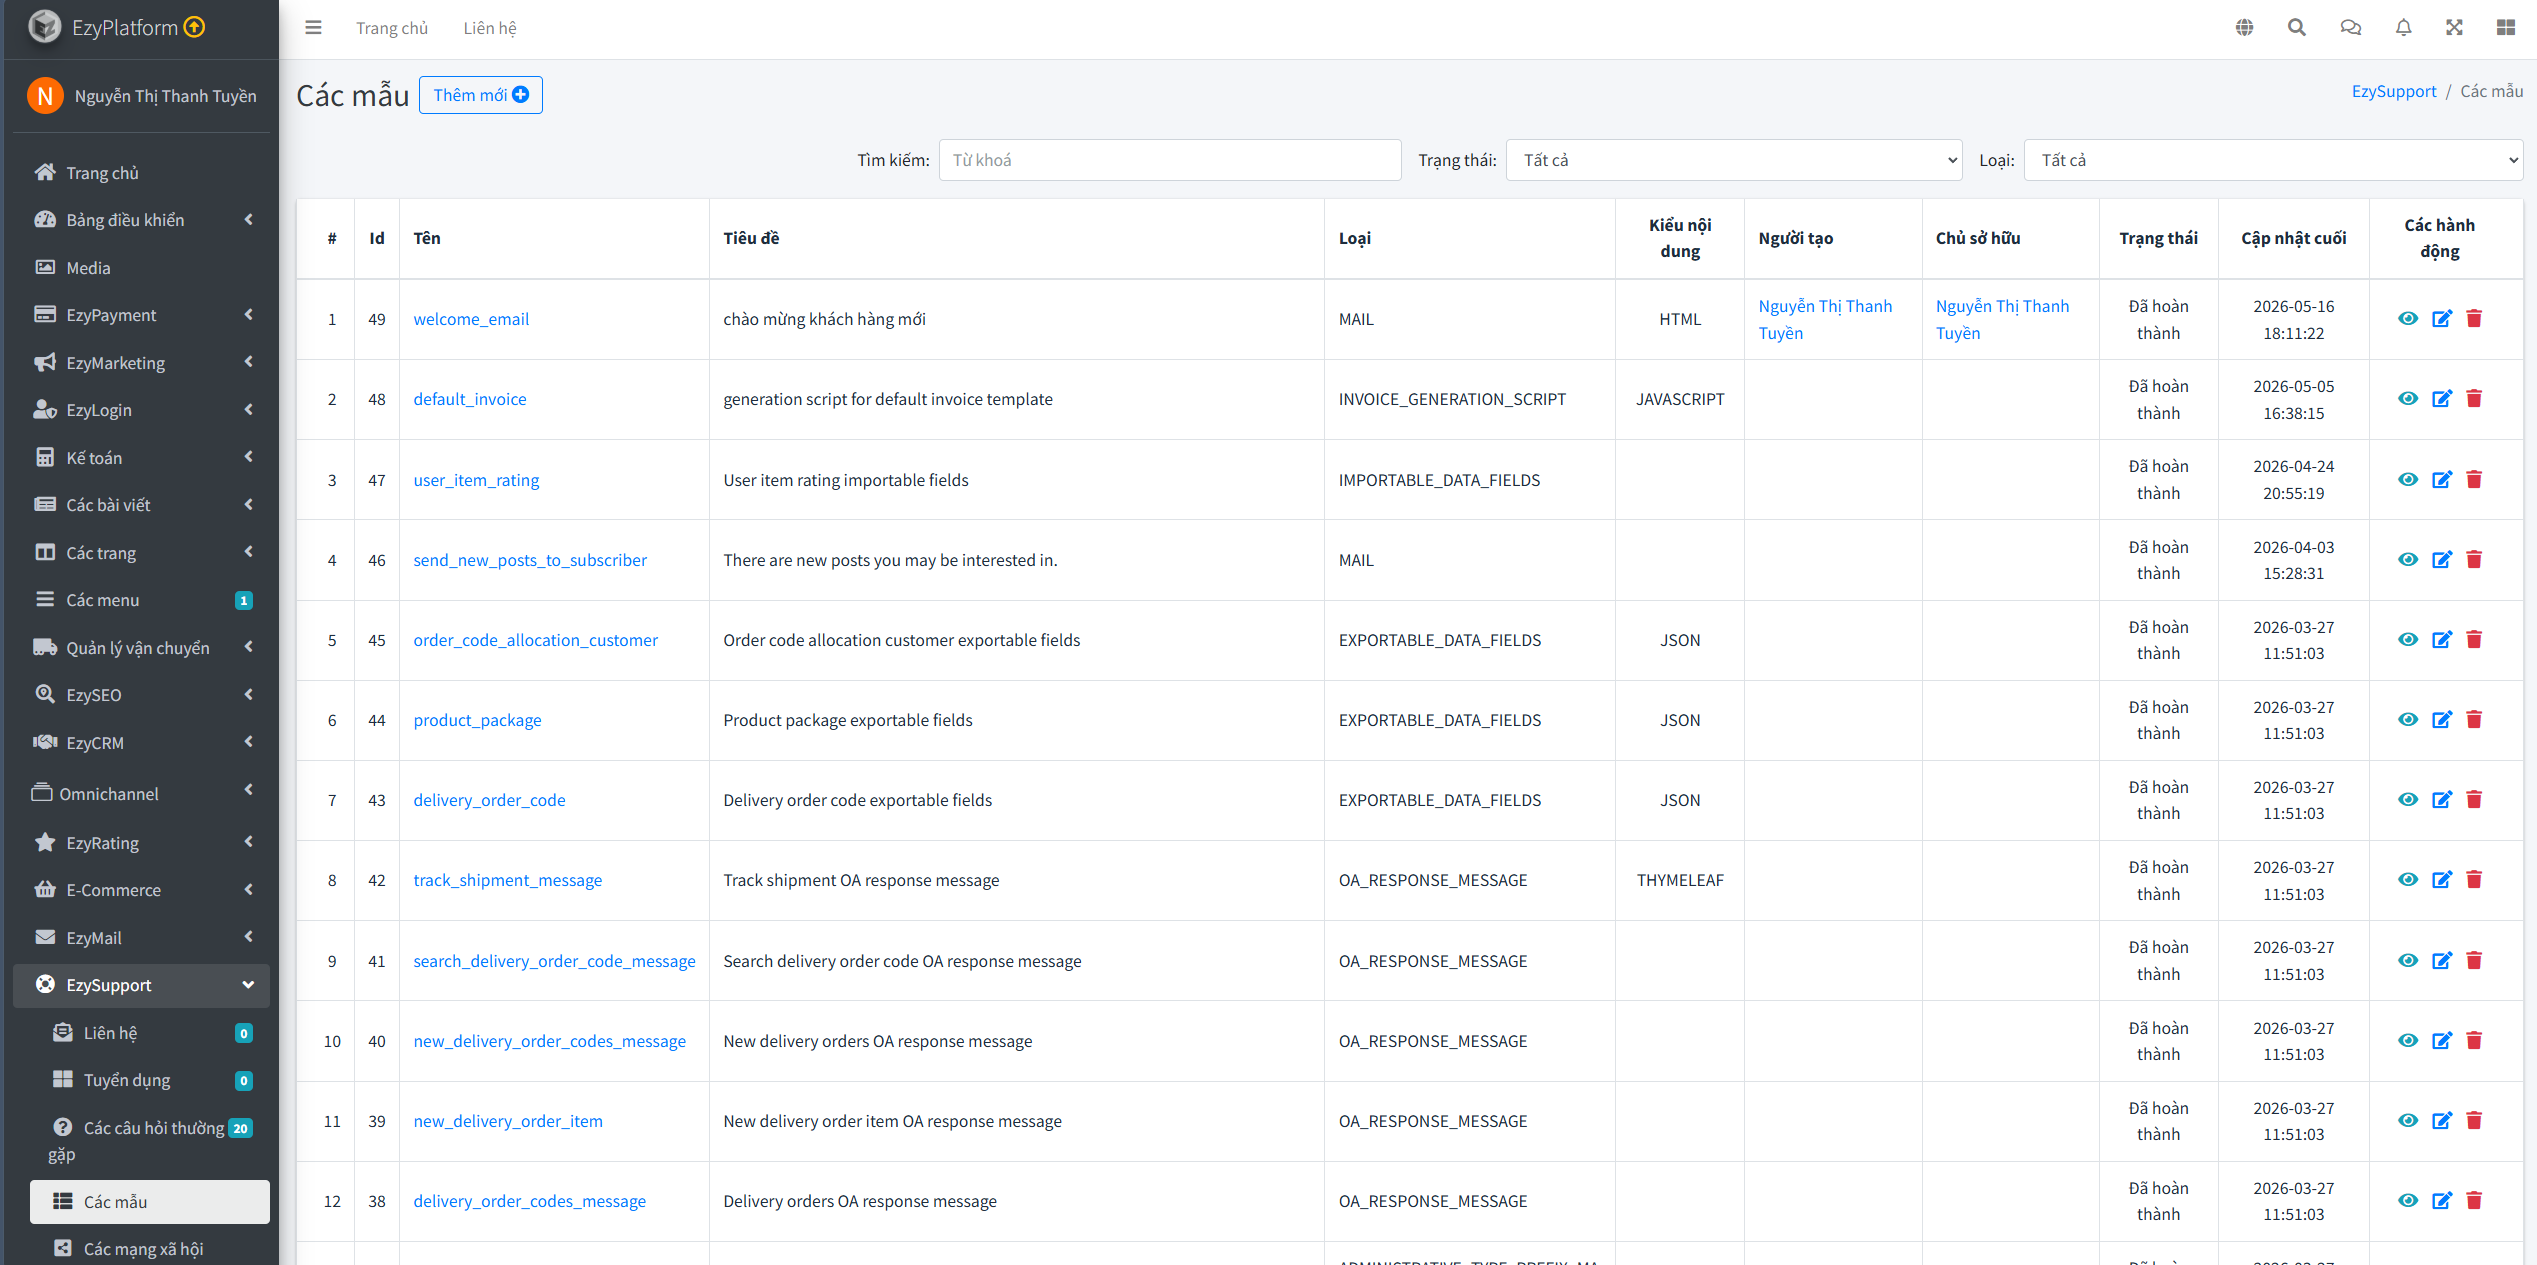
Task: Open the chat messages icon
Action: [2351, 28]
